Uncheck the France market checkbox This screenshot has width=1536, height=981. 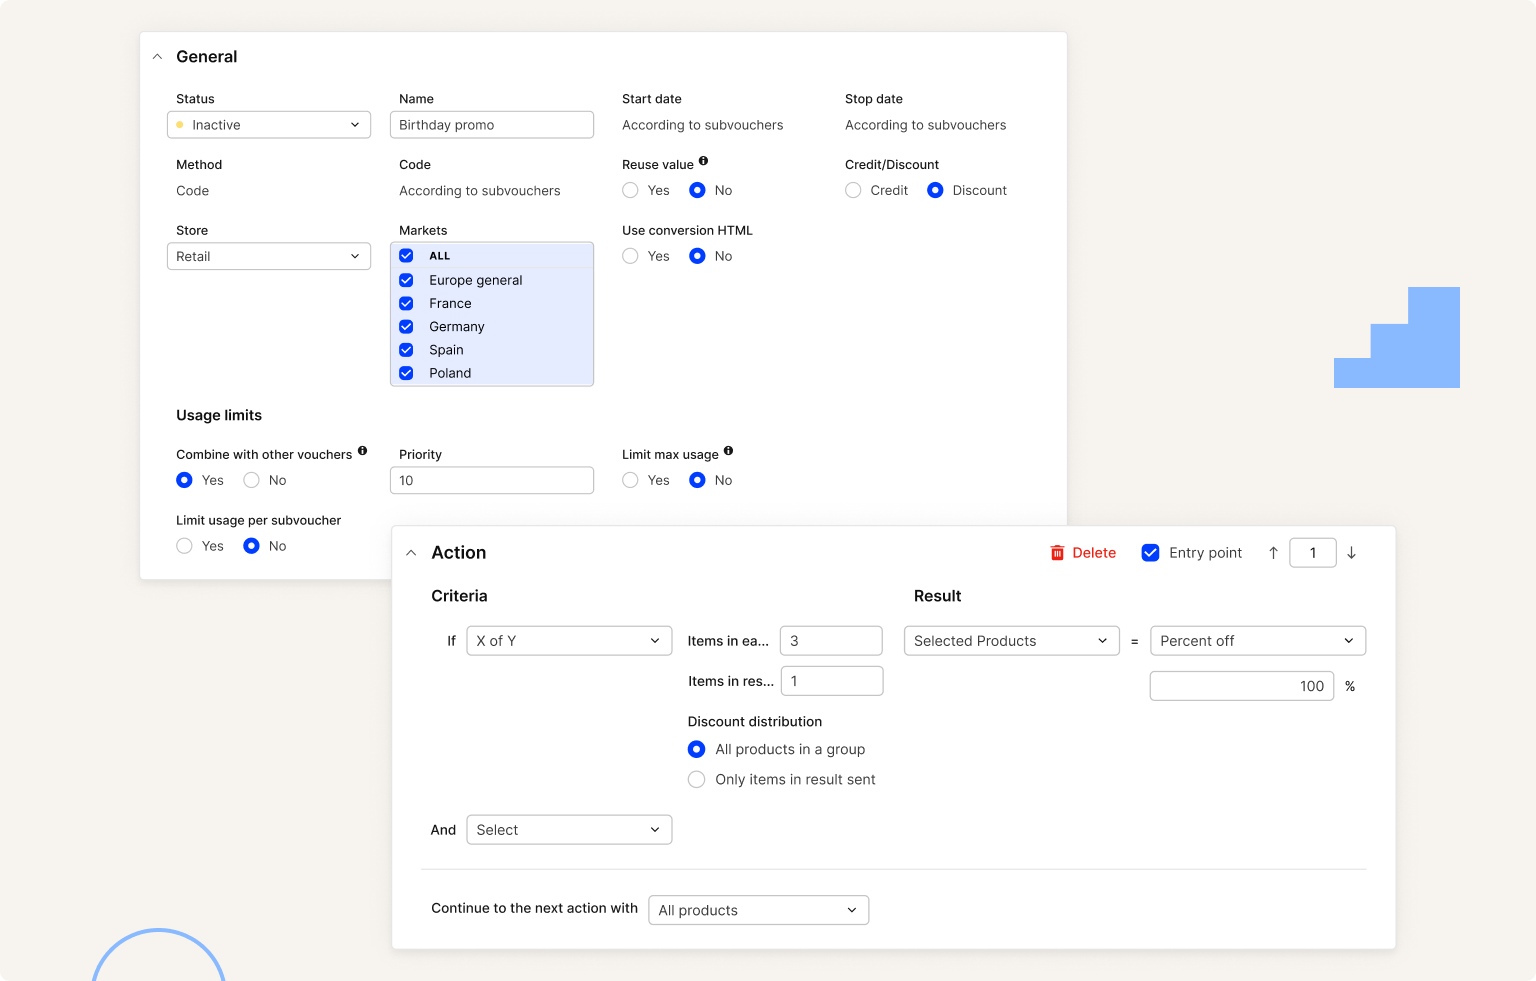coord(406,303)
